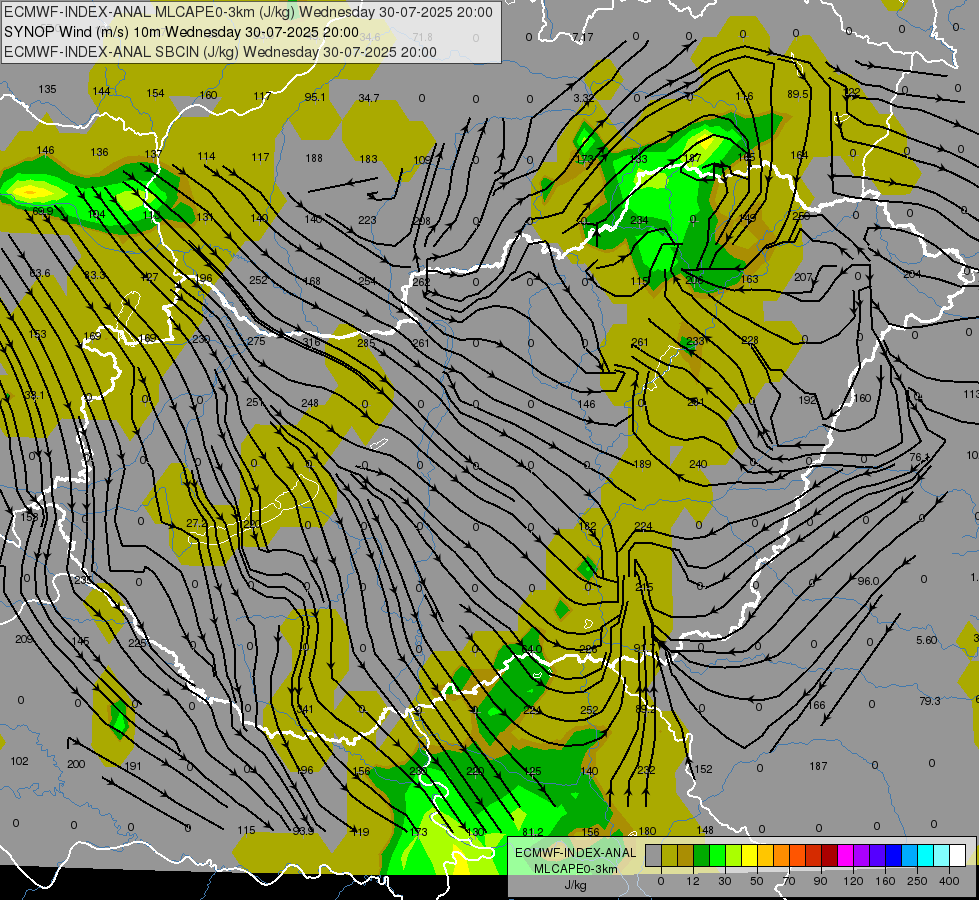Screen dimensions: 979x900
Task: Click the white legend swatch above 400
Action: 958,856
